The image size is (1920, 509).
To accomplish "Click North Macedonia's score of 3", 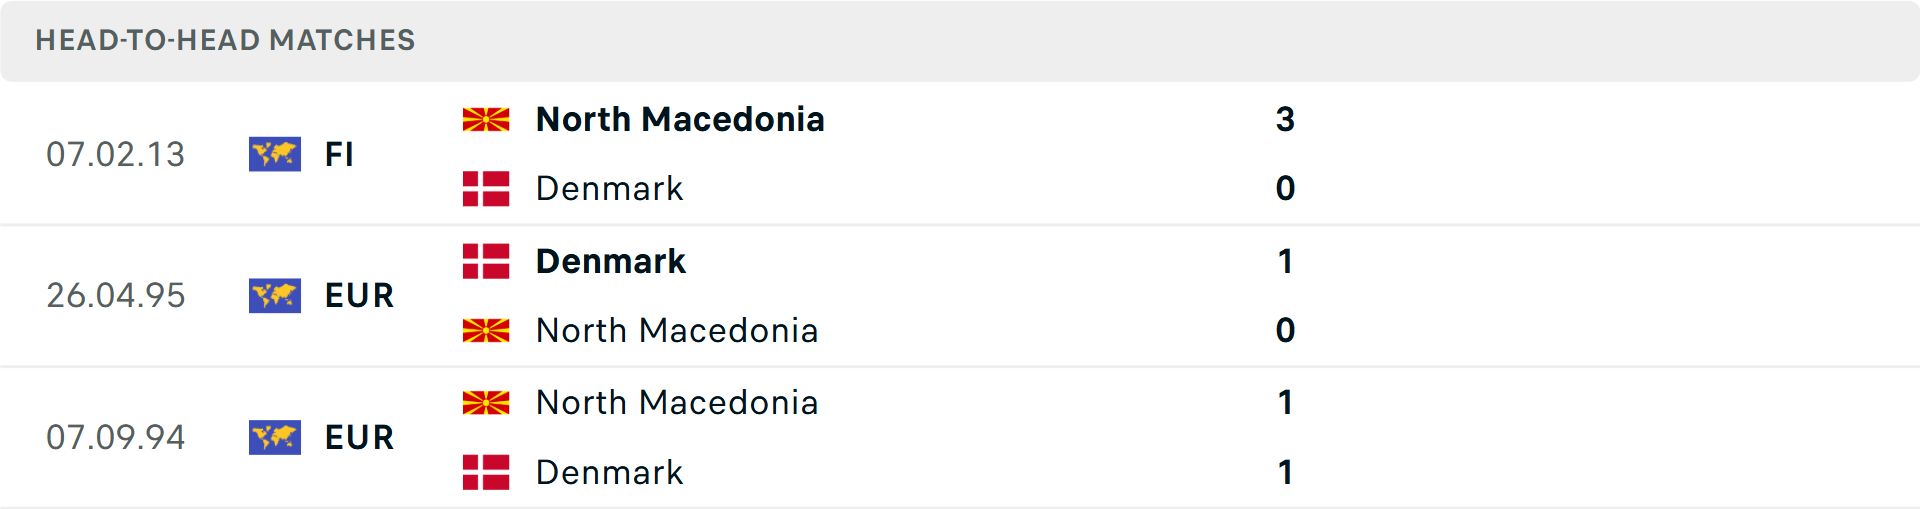I will point(1285,120).
